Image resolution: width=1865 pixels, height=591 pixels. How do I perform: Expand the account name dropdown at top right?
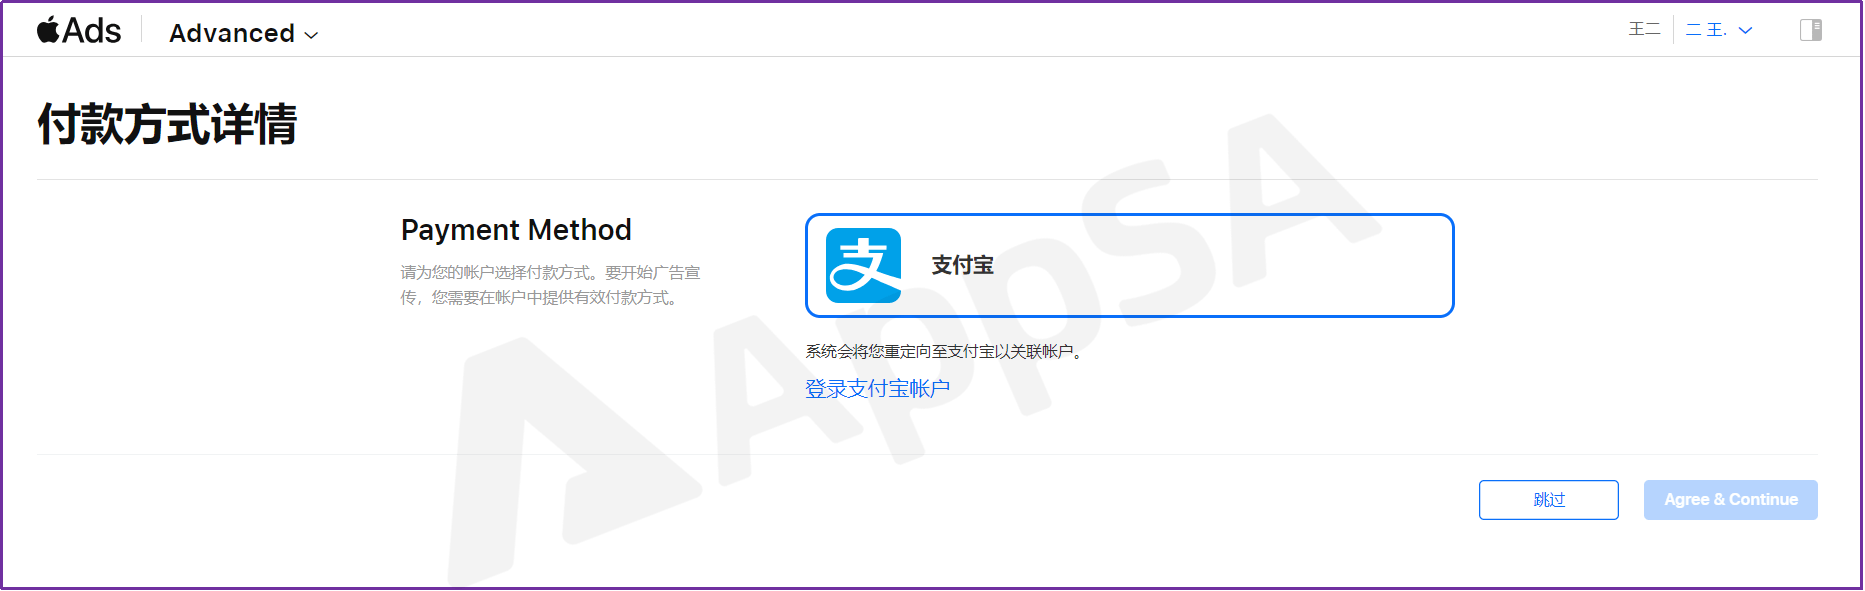tap(1719, 30)
